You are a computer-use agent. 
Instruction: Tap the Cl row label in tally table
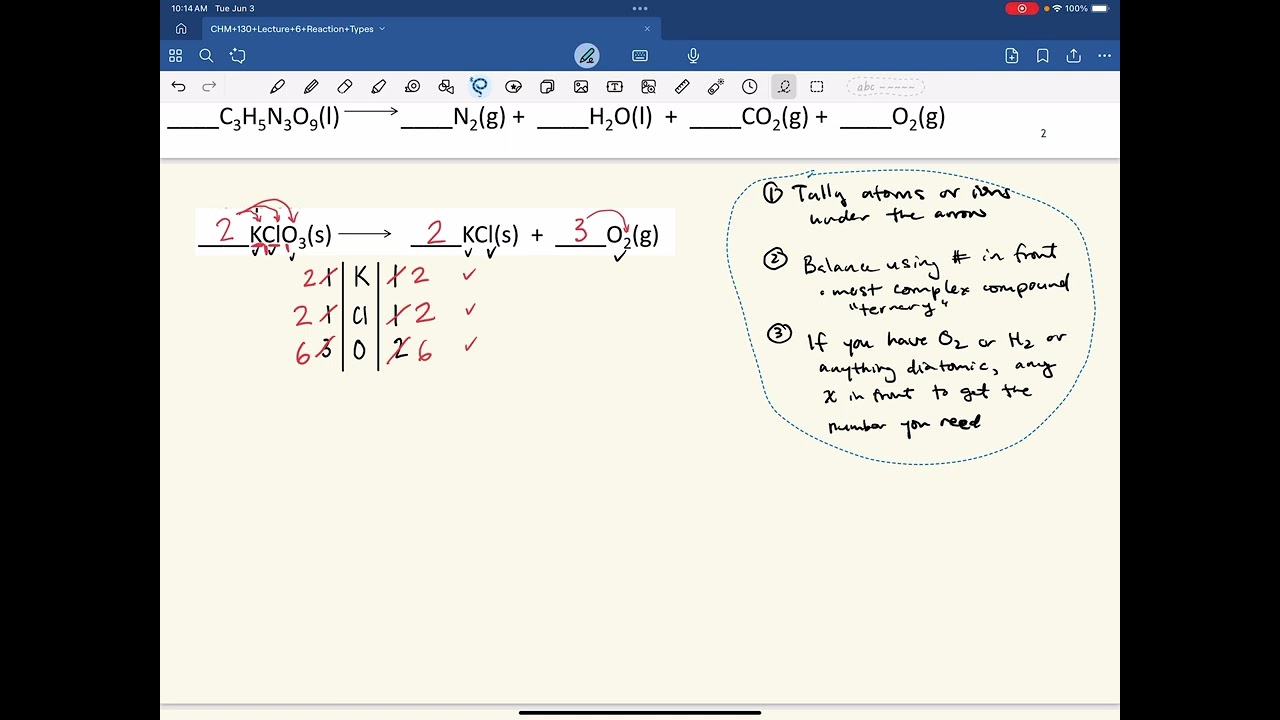coord(360,316)
